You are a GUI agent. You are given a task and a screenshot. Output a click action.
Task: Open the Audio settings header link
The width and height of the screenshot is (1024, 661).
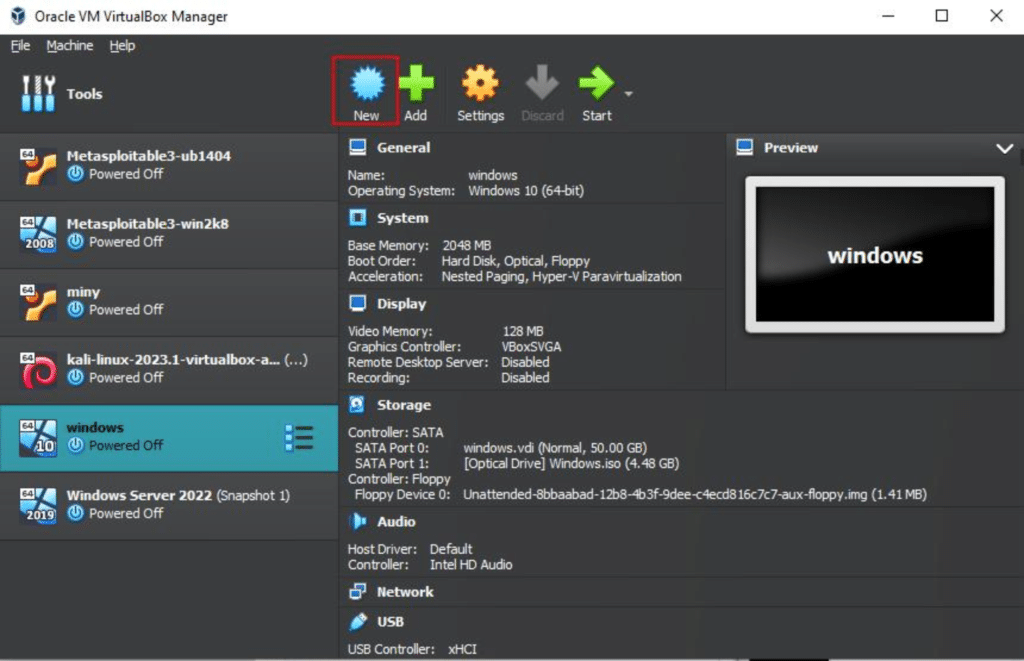(396, 522)
